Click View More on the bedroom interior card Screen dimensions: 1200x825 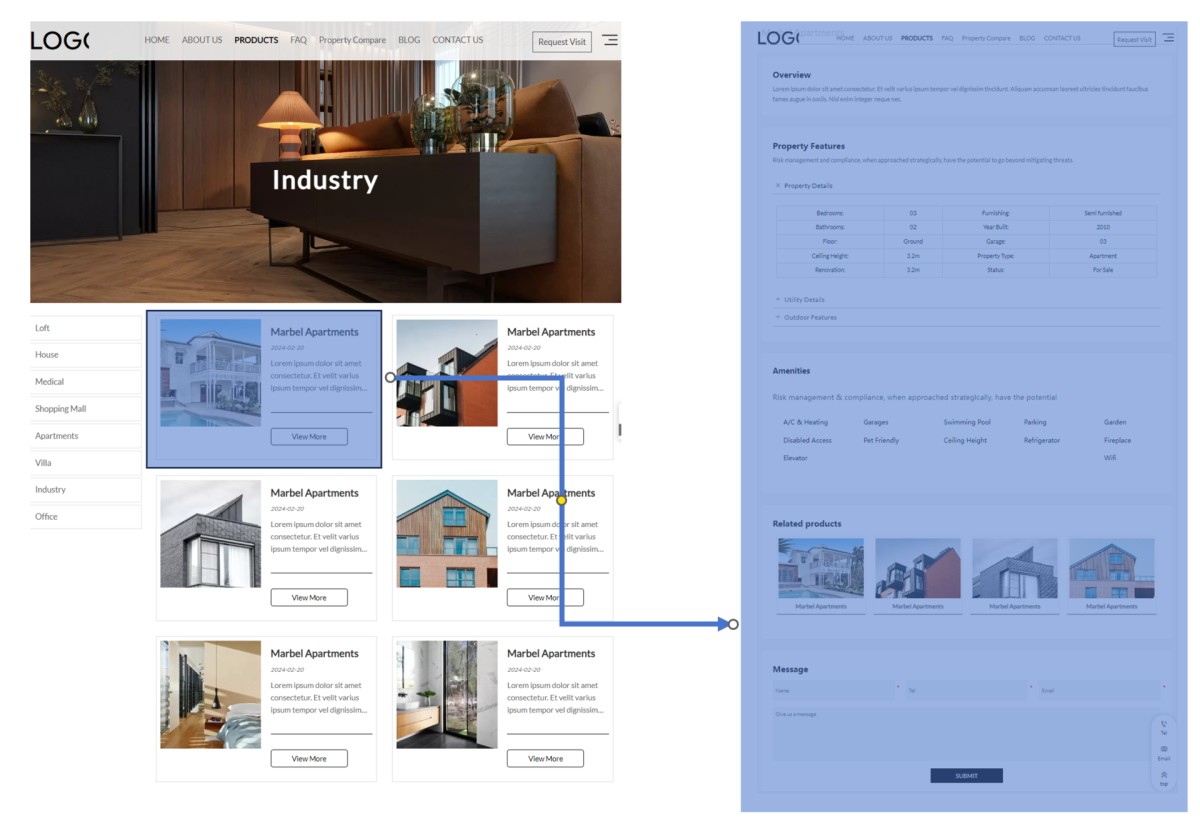pos(309,759)
